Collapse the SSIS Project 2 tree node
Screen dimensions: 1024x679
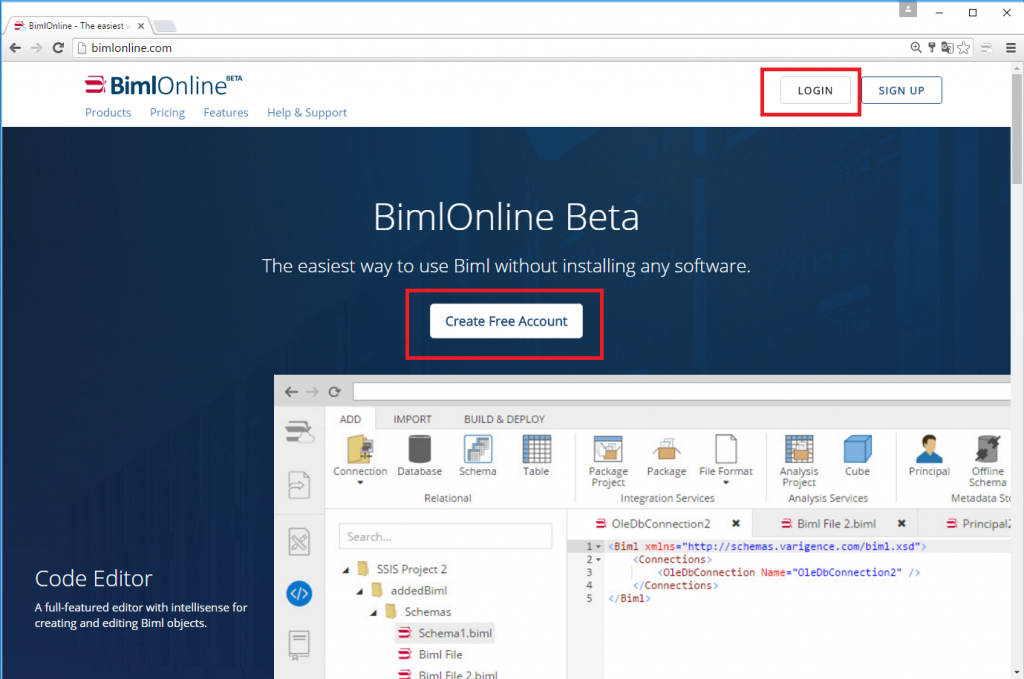point(346,570)
